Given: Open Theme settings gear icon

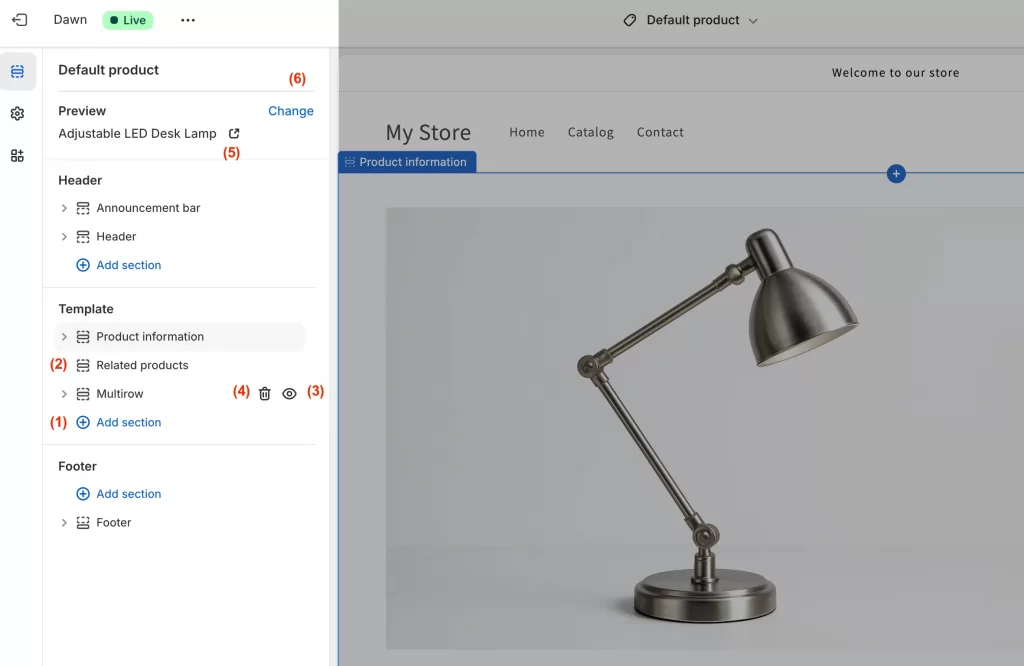Looking at the screenshot, I should (18, 114).
